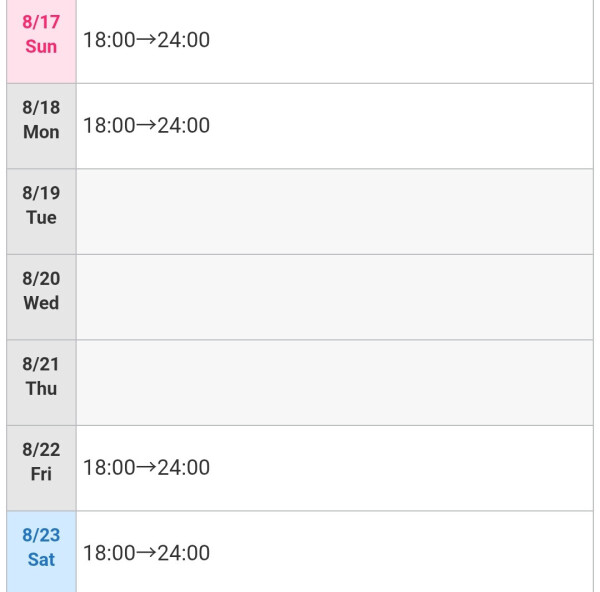Select the 8/19 Tue date cell
The height and width of the screenshot is (592, 600).
[41, 212]
